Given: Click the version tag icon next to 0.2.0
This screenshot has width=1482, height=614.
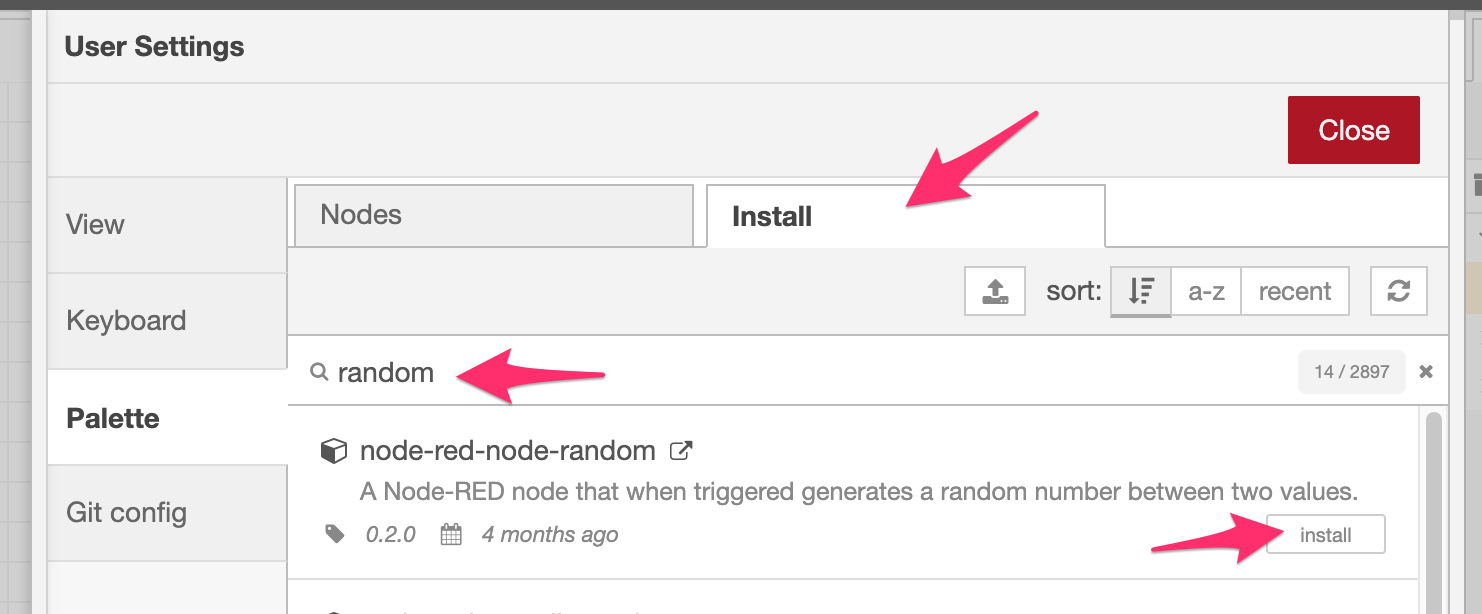Looking at the screenshot, I should 336,535.
